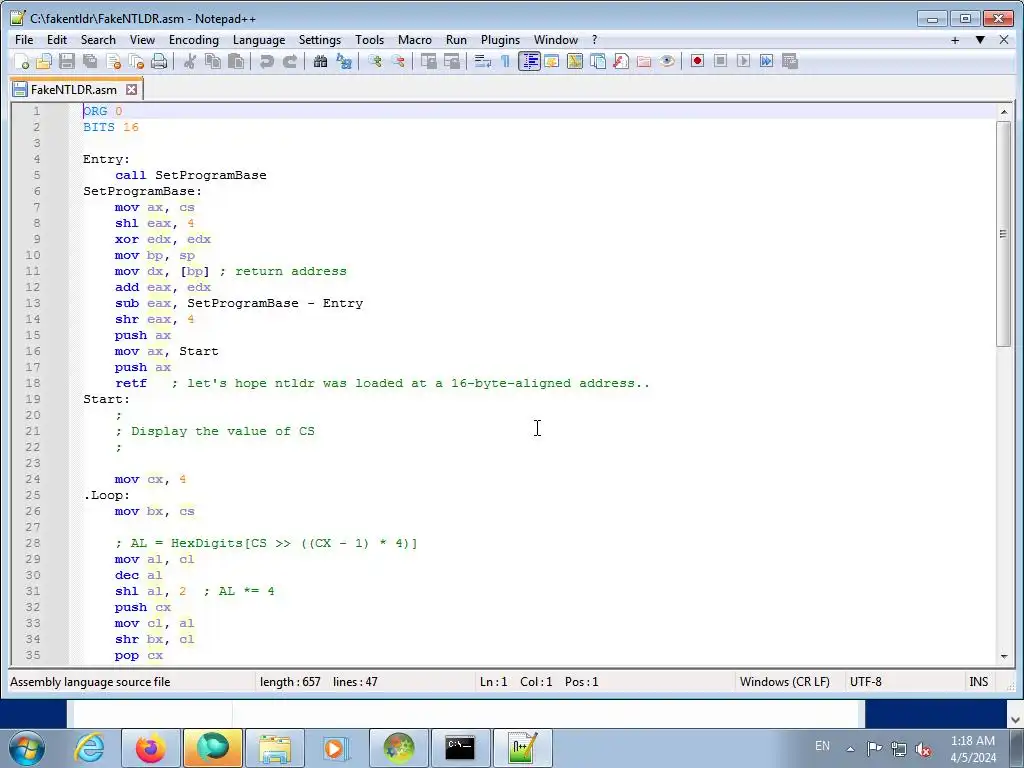Open the tab list dropdown arrow
This screenshot has height=768, width=1024.
980,40
